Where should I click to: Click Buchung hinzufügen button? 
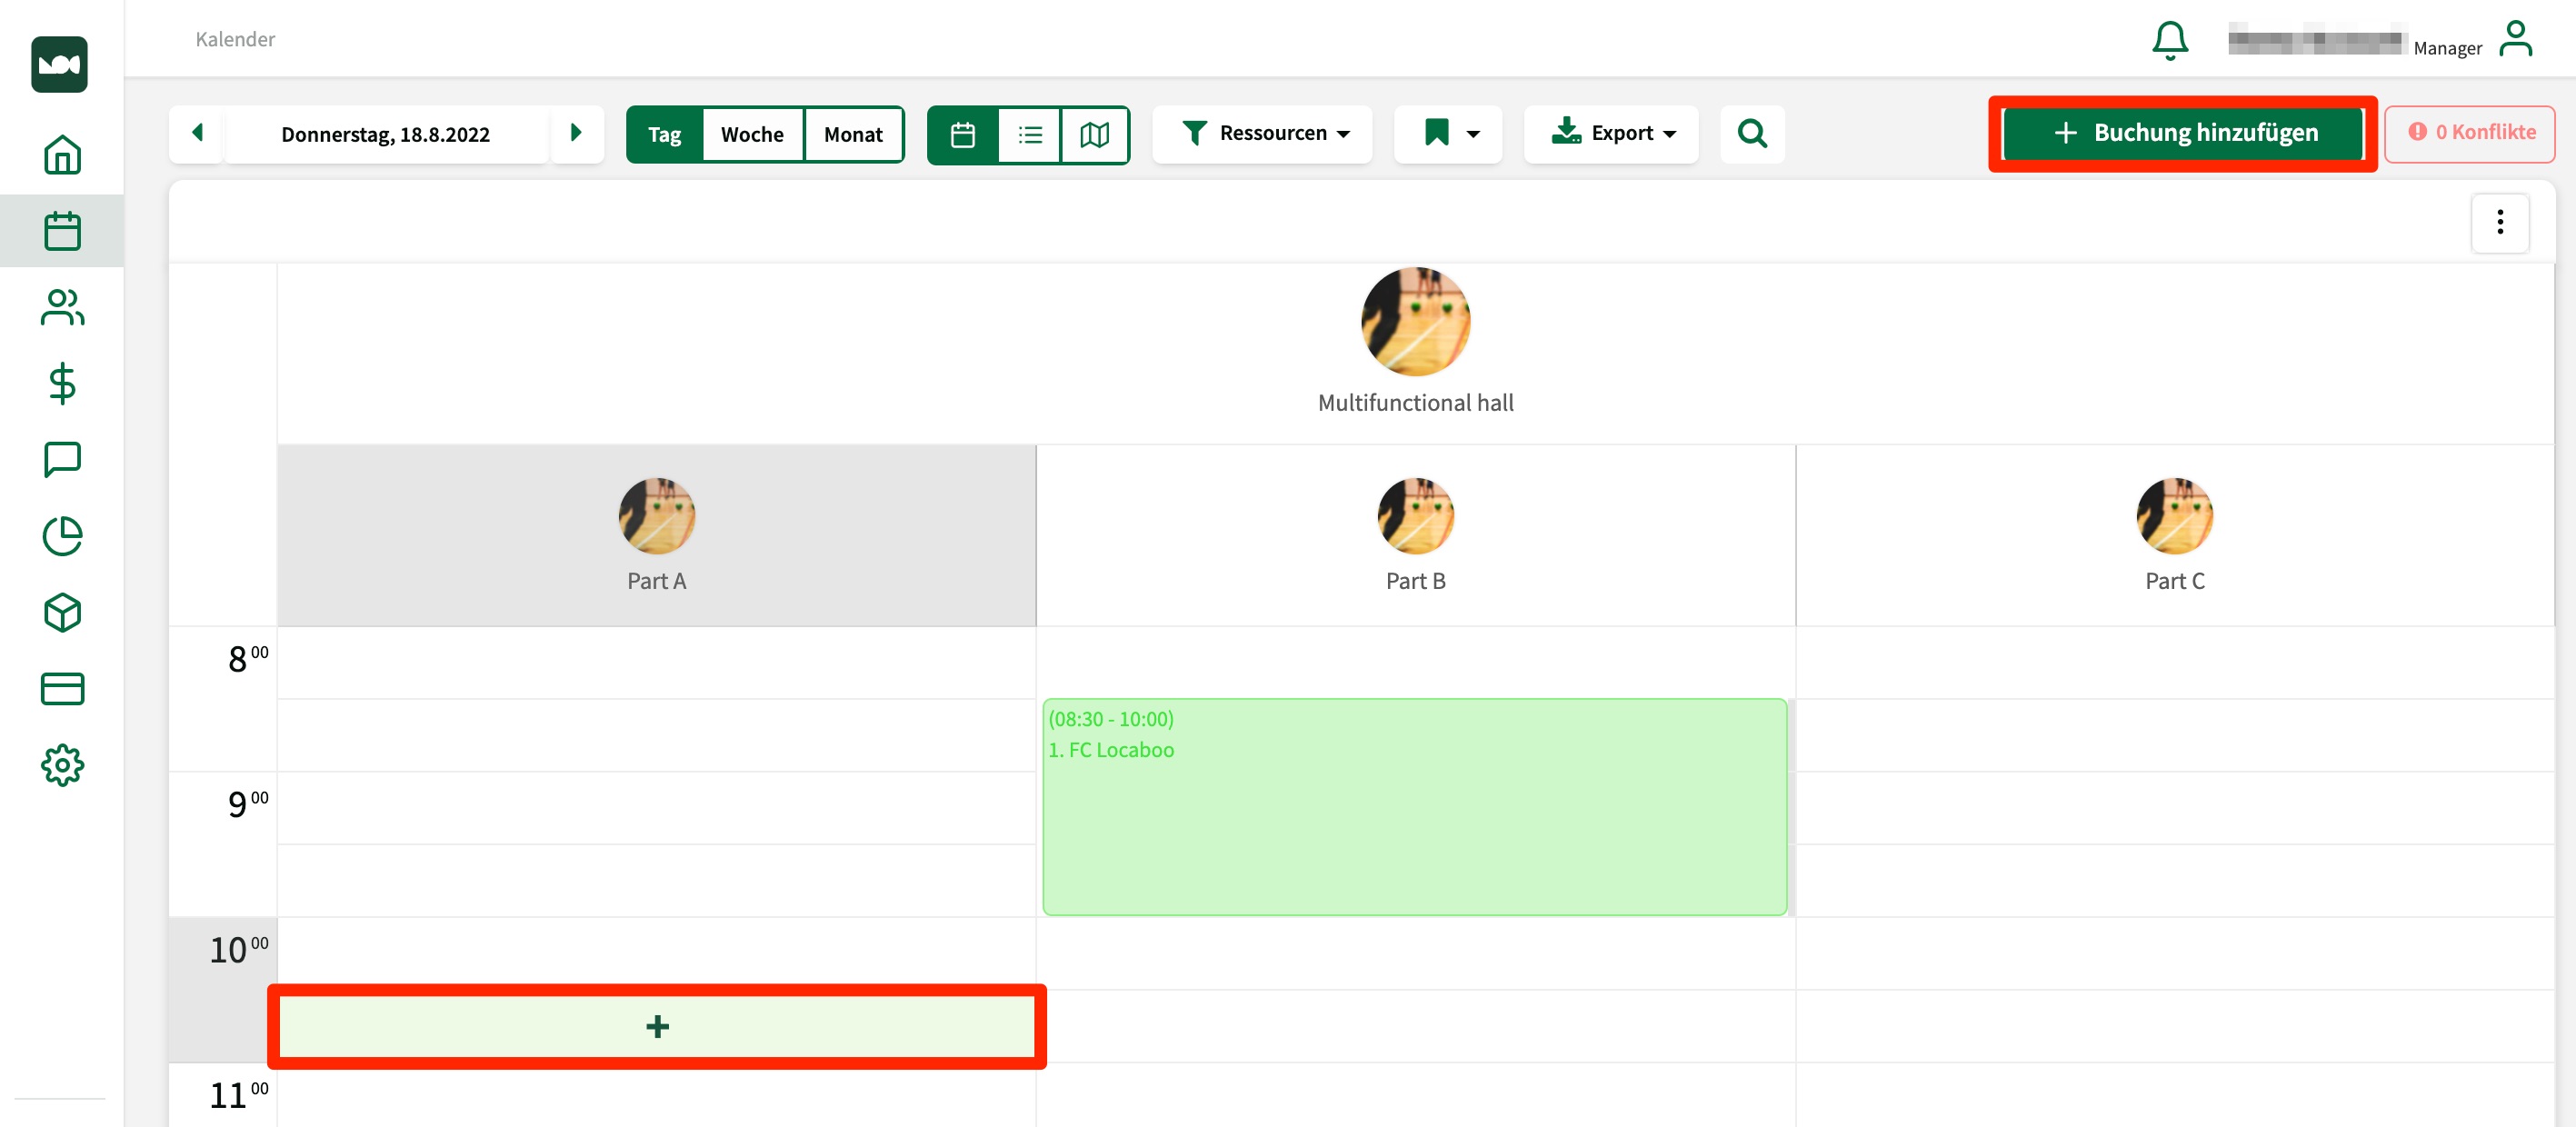tap(2183, 133)
